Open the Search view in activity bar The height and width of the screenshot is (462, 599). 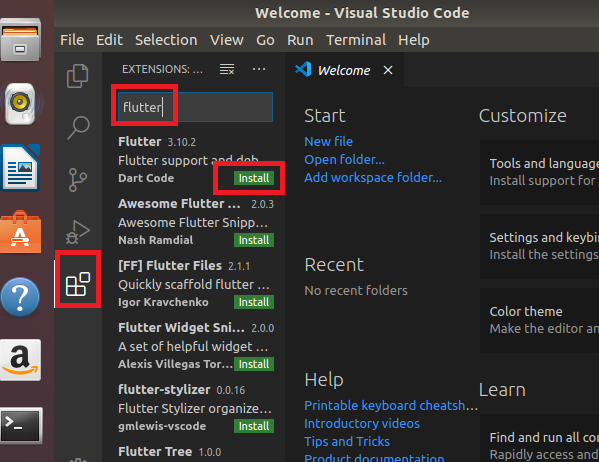pyautogui.click(x=78, y=128)
